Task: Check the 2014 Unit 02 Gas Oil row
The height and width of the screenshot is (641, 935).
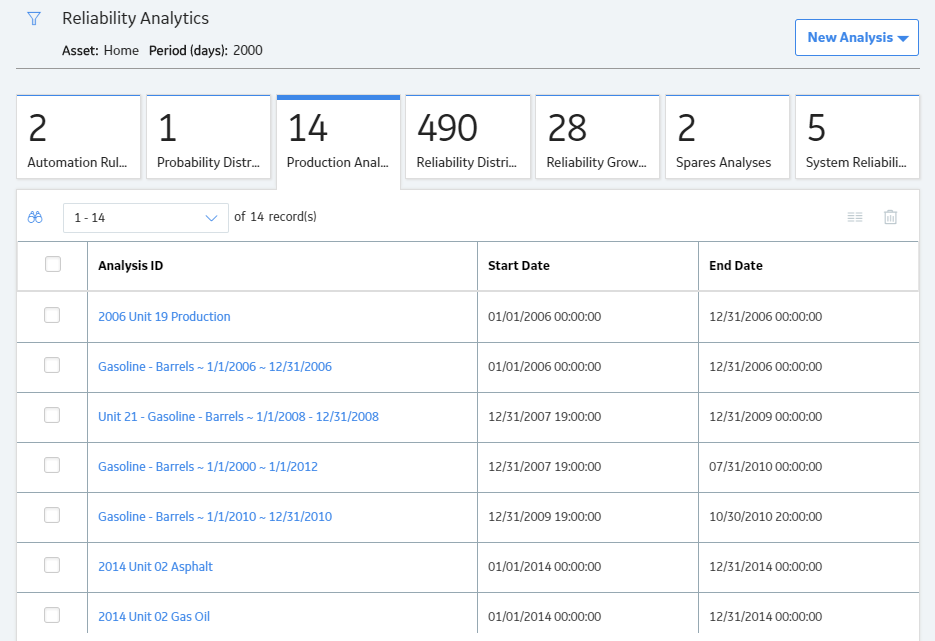Action: [x=52, y=615]
